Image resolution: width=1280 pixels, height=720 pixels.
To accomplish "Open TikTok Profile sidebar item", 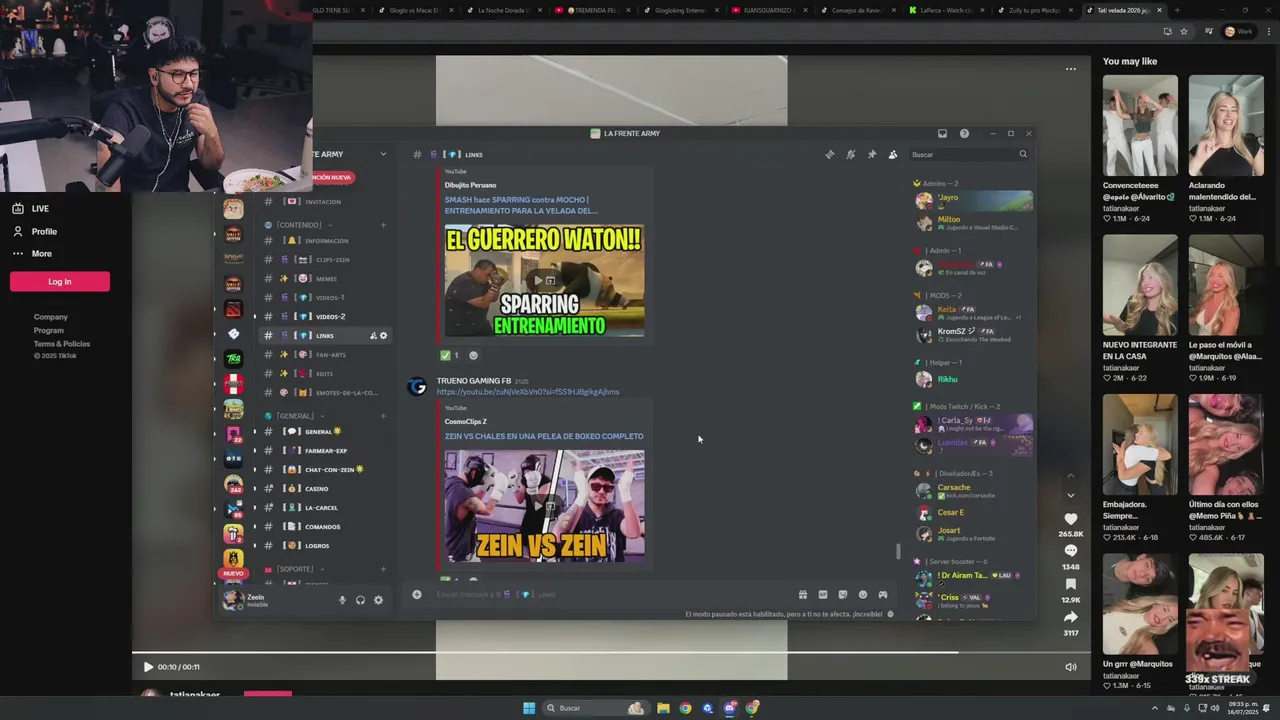I will 34,231.
